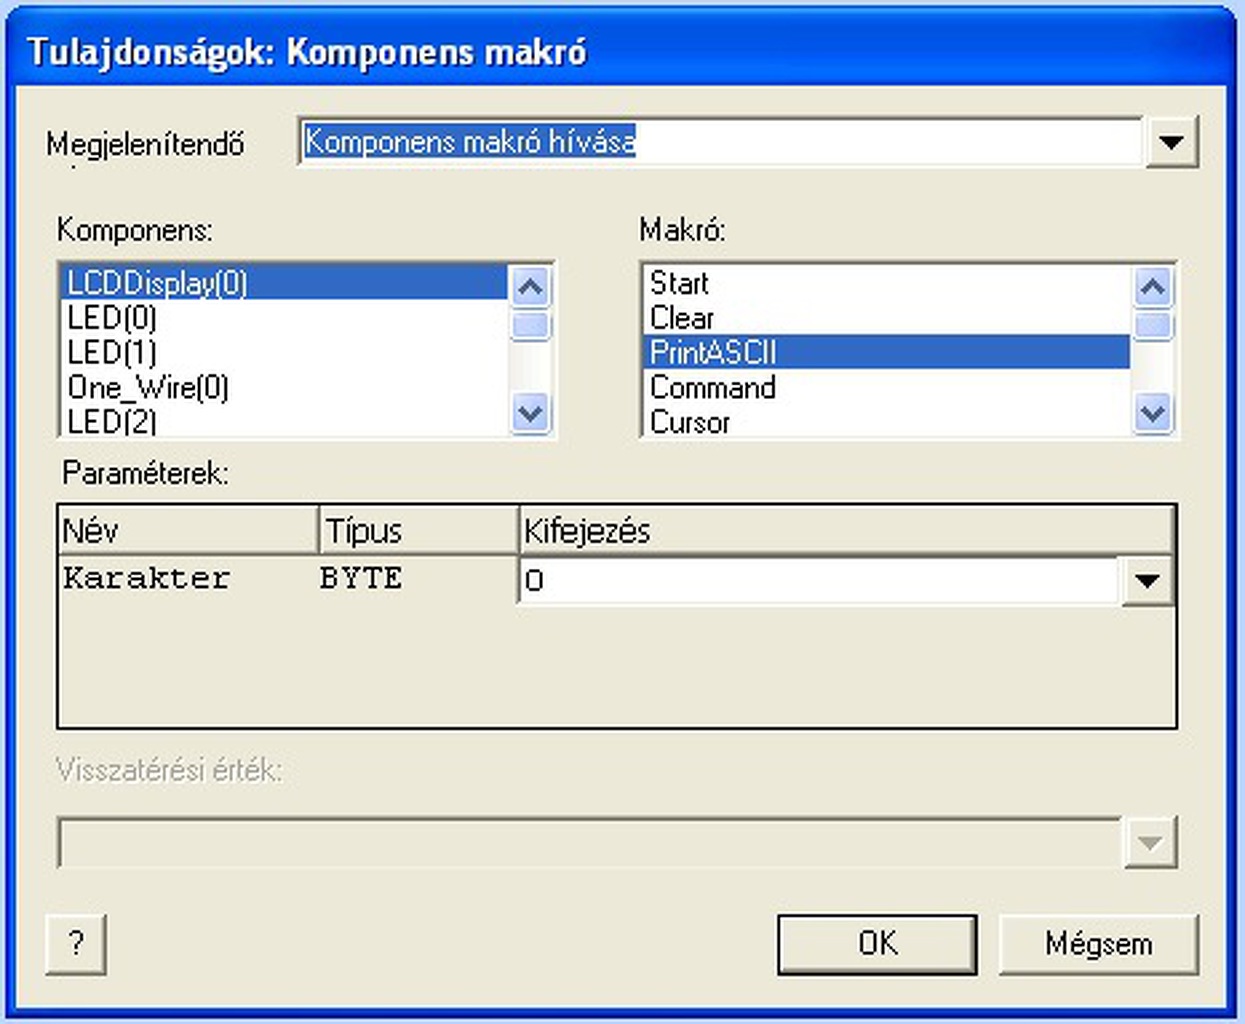Click the Visszatérési érték field
Viewport: 1245px width, 1024px height.
pos(590,842)
